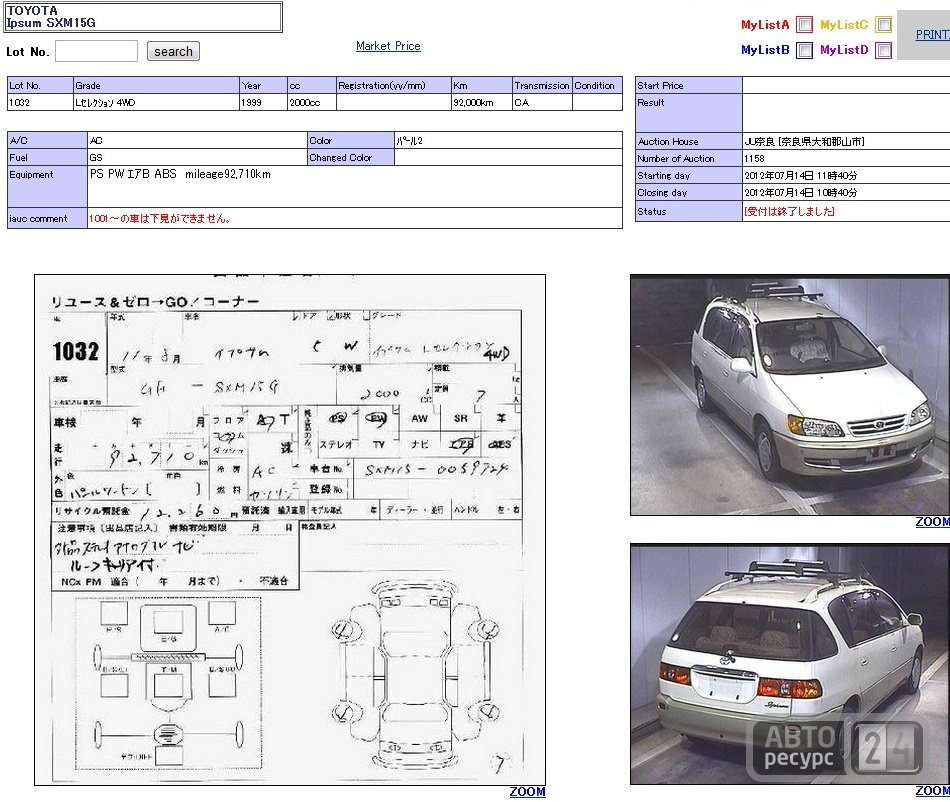Open ZOOM link under auction sheet
950x802 pixels.
(x=527, y=792)
